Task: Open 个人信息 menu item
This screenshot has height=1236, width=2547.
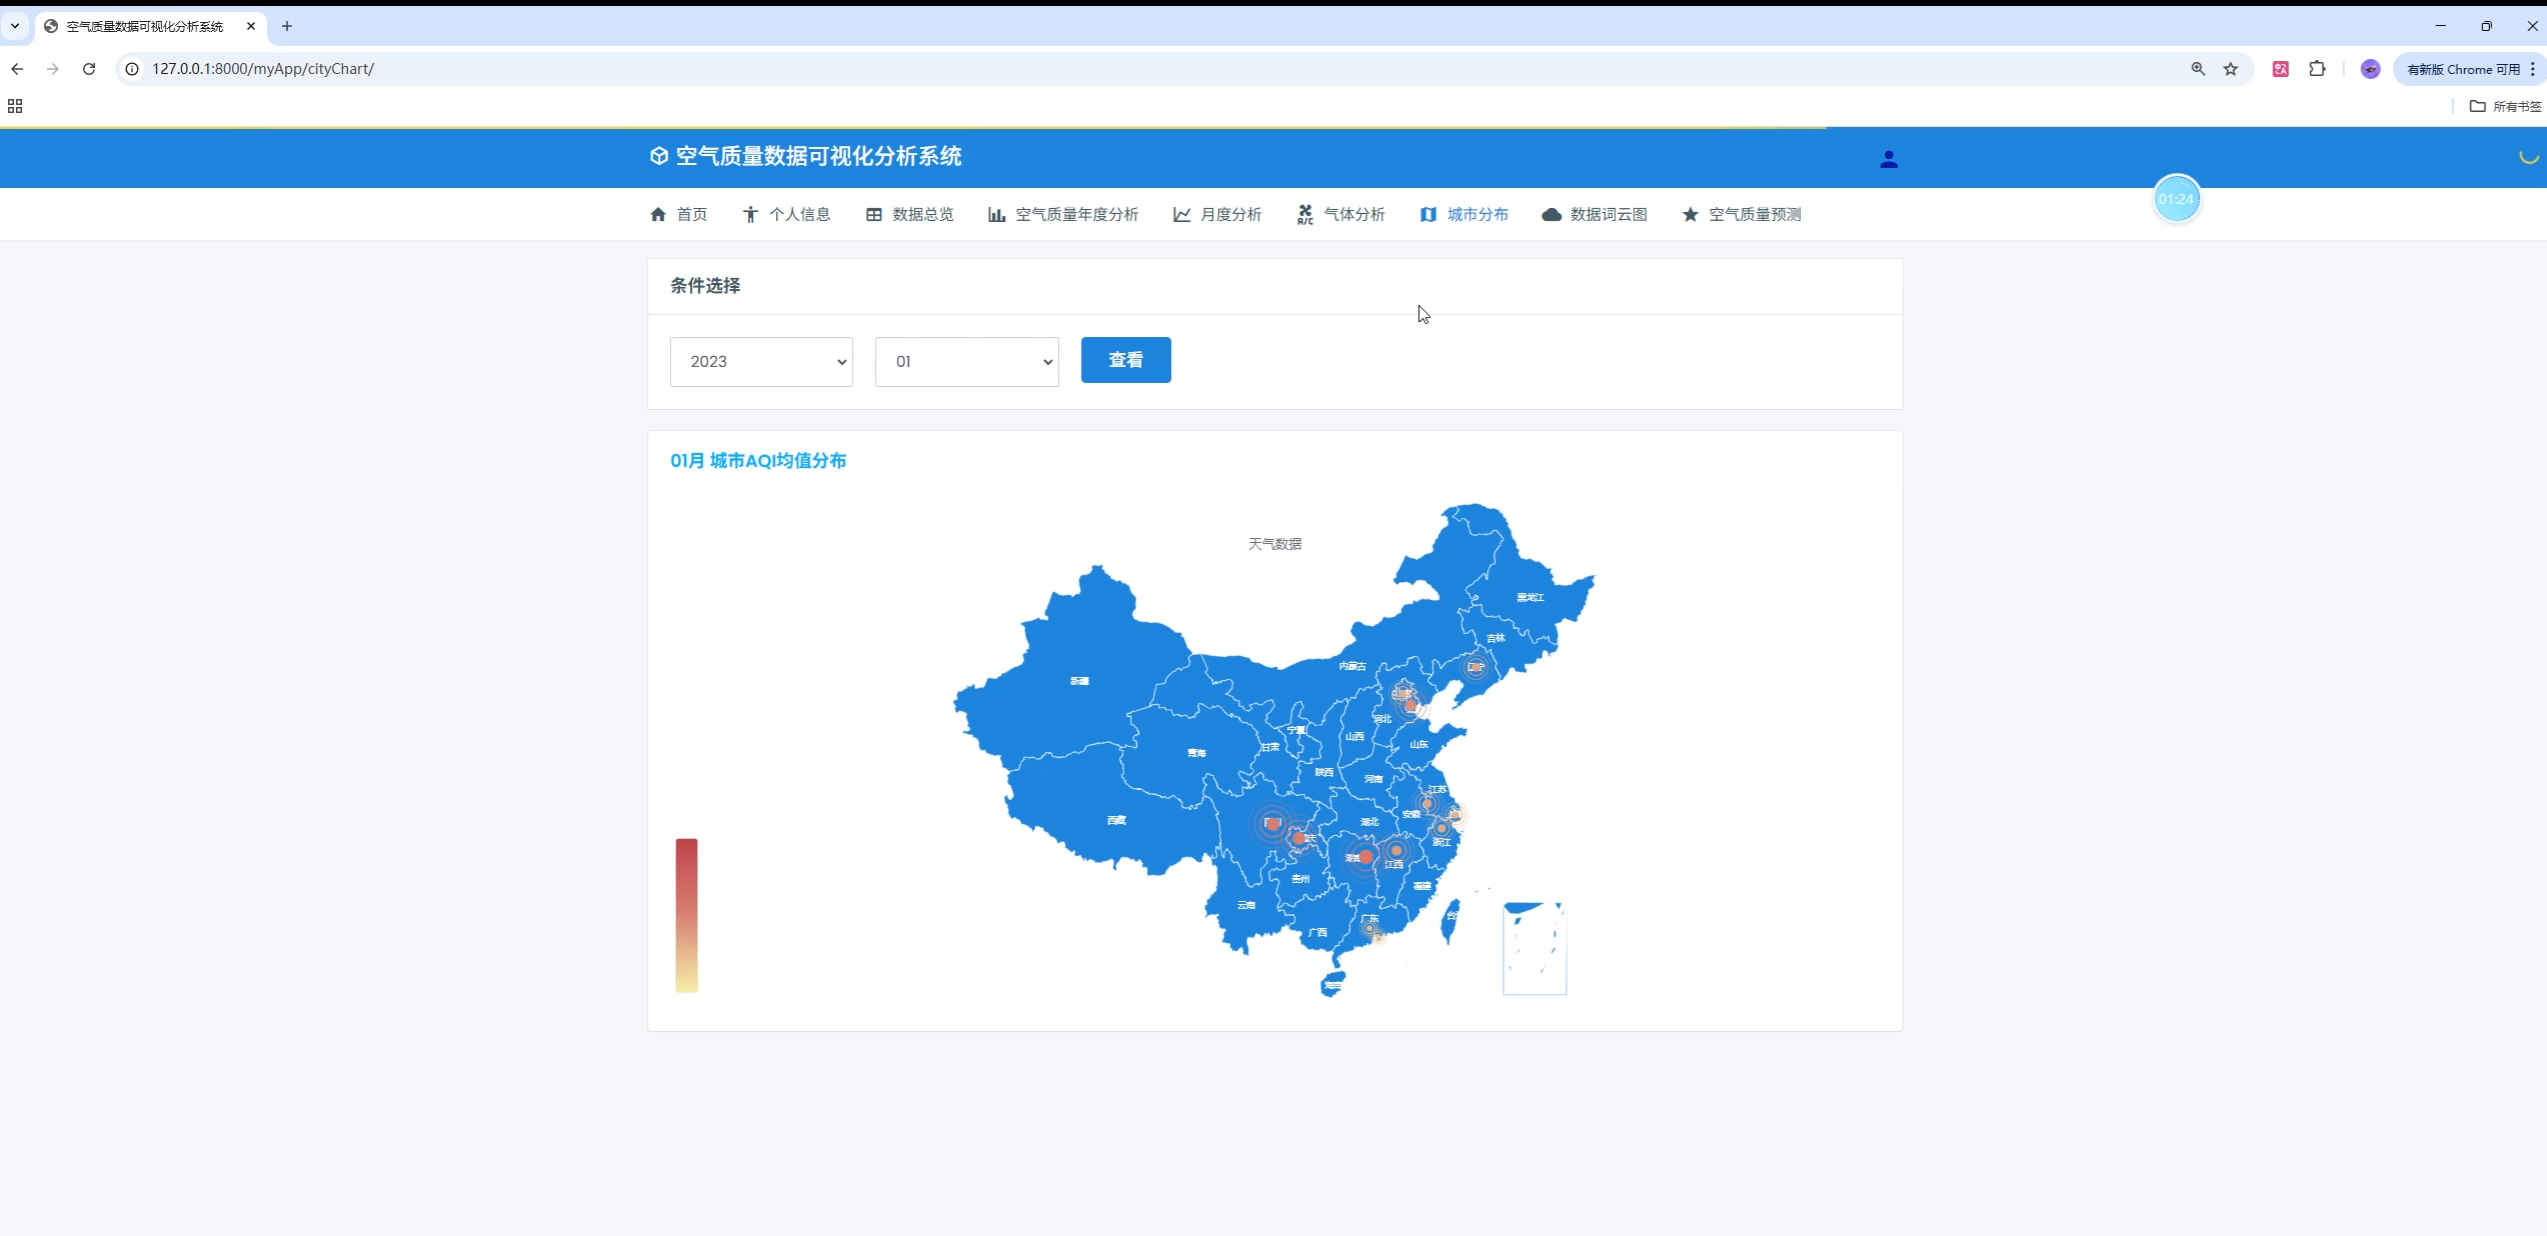Action: coord(787,214)
